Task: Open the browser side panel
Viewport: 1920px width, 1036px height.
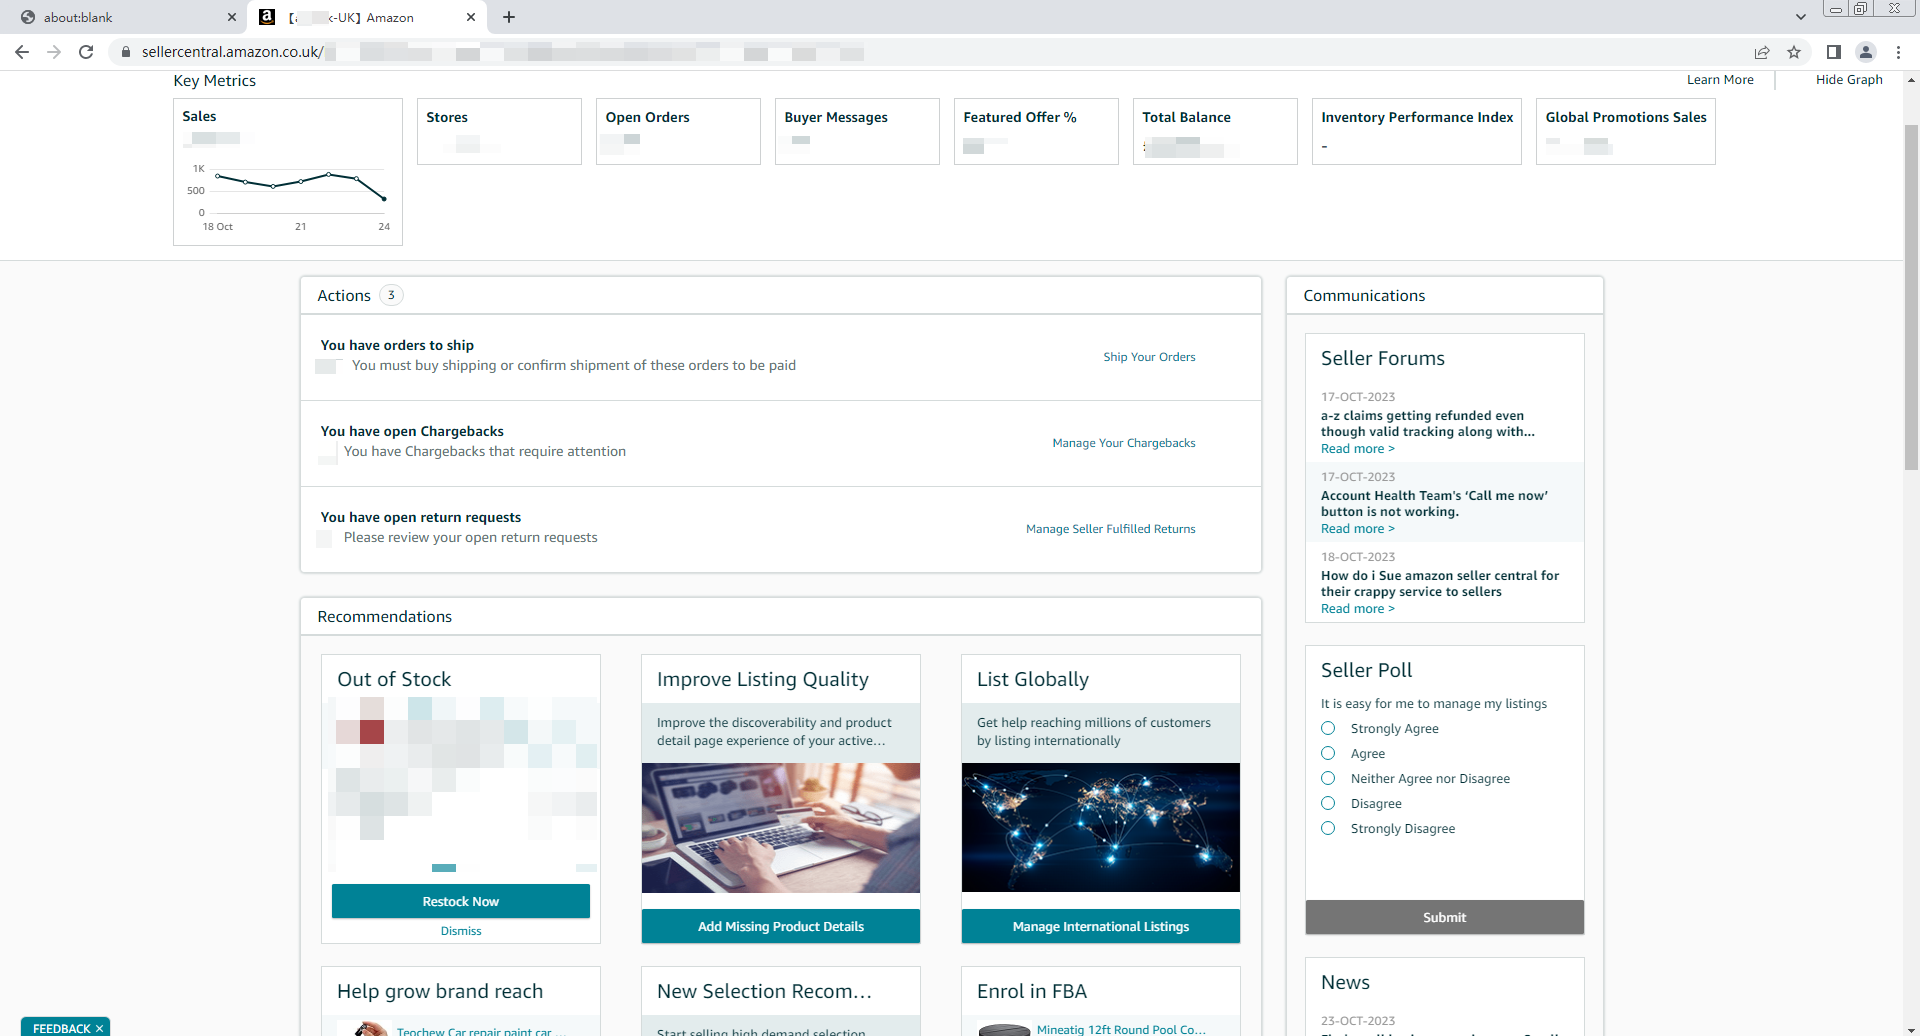Action: tap(1833, 52)
